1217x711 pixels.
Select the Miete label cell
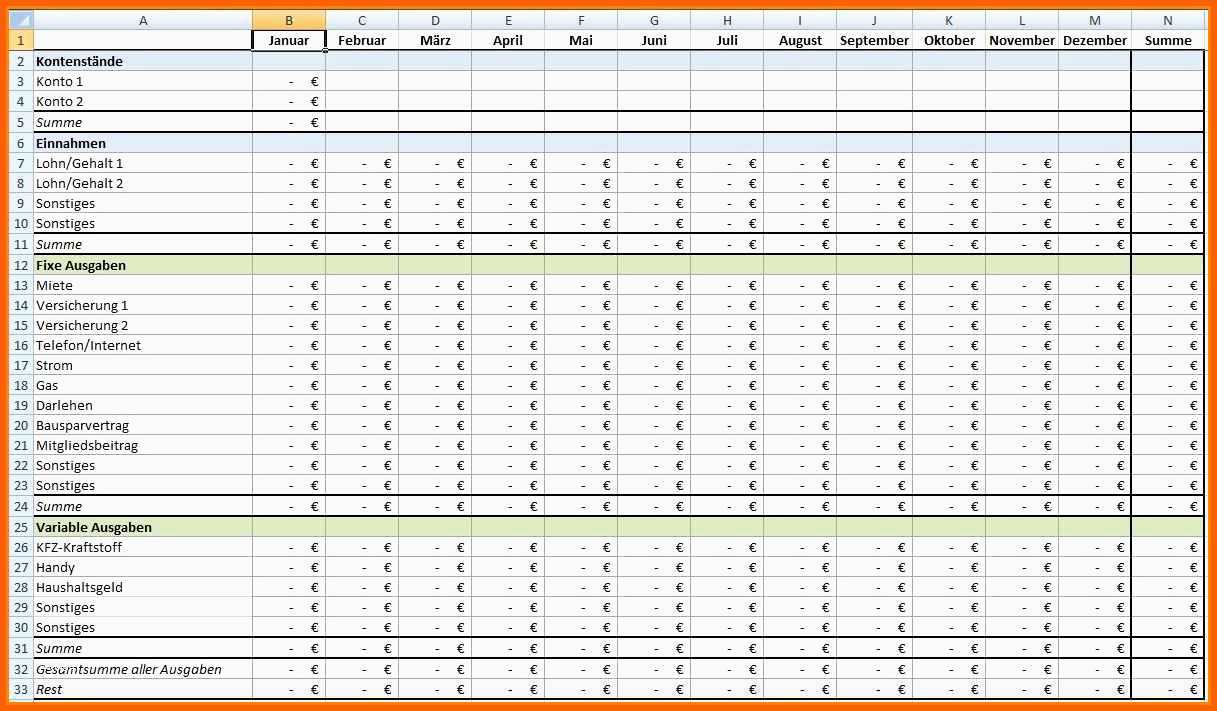pyautogui.click(x=143, y=285)
